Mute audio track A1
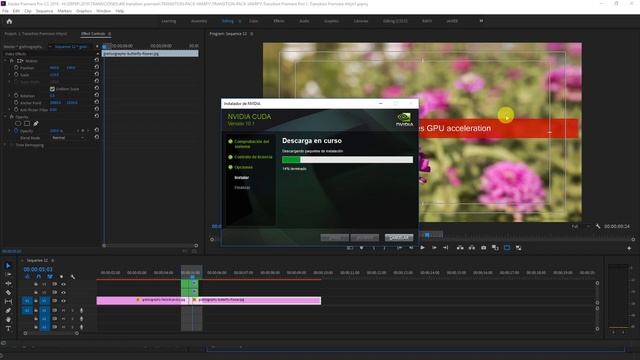The height and width of the screenshot is (360, 640). coord(63,311)
